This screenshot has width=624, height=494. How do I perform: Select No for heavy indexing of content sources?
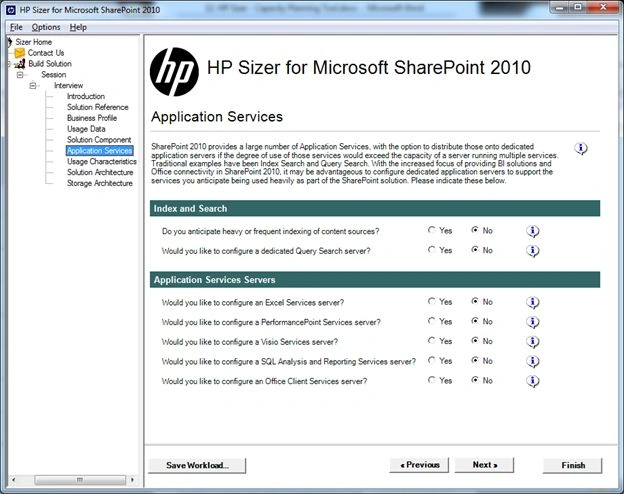[x=475, y=230]
